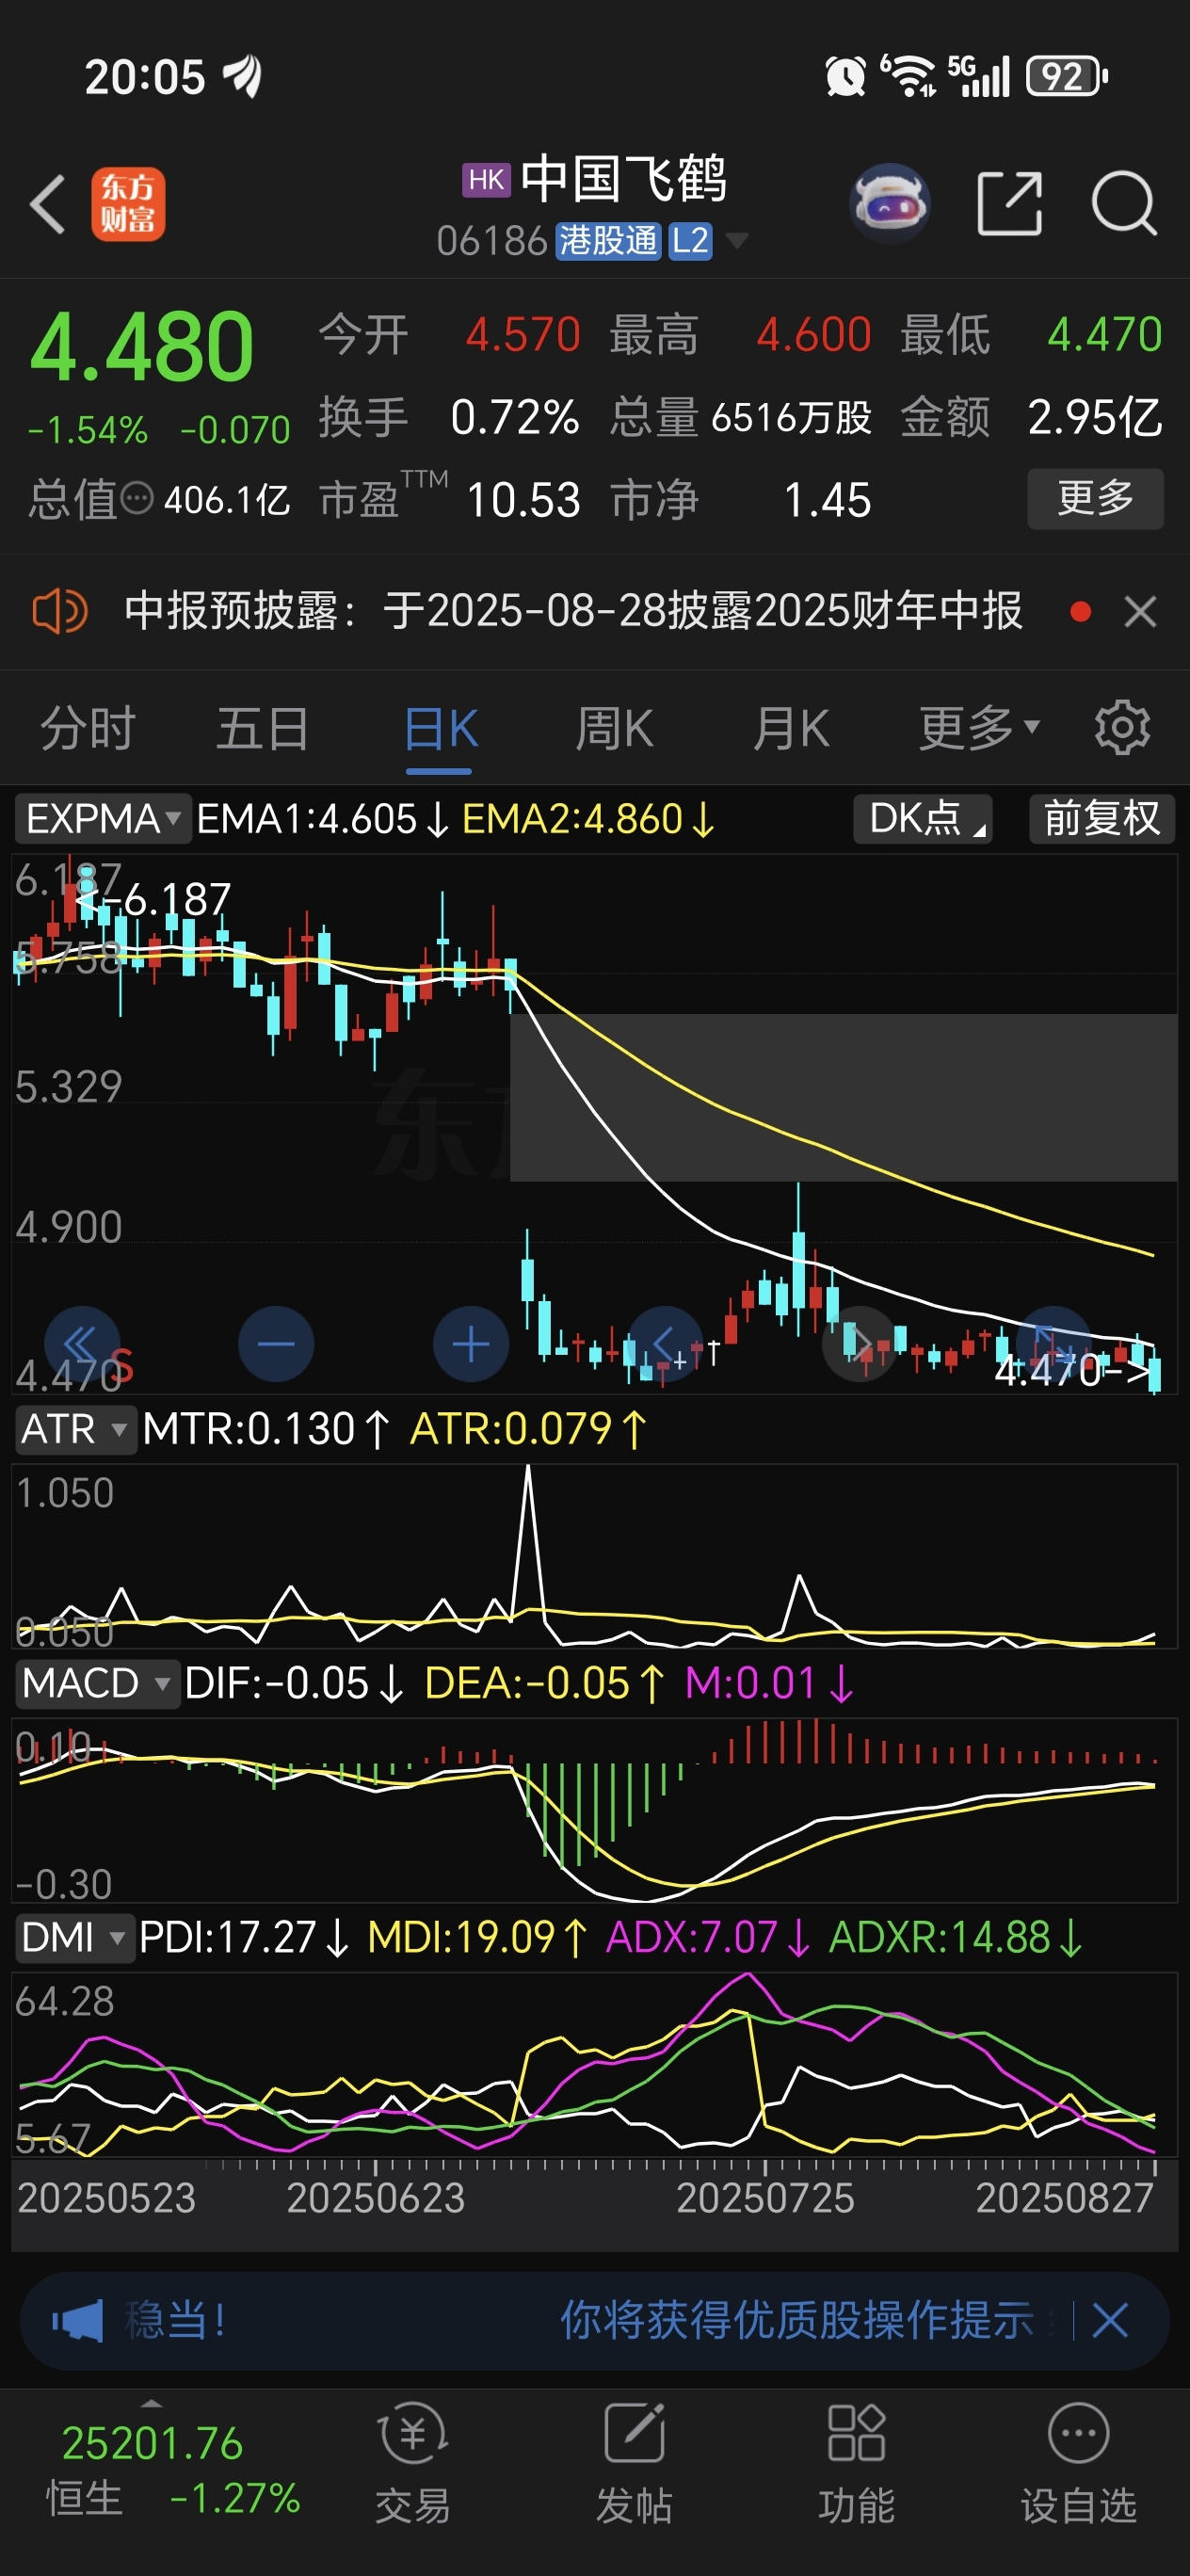
Task: Open 你将获得优质股操作提示 link
Action: [x=796, y=2320]
